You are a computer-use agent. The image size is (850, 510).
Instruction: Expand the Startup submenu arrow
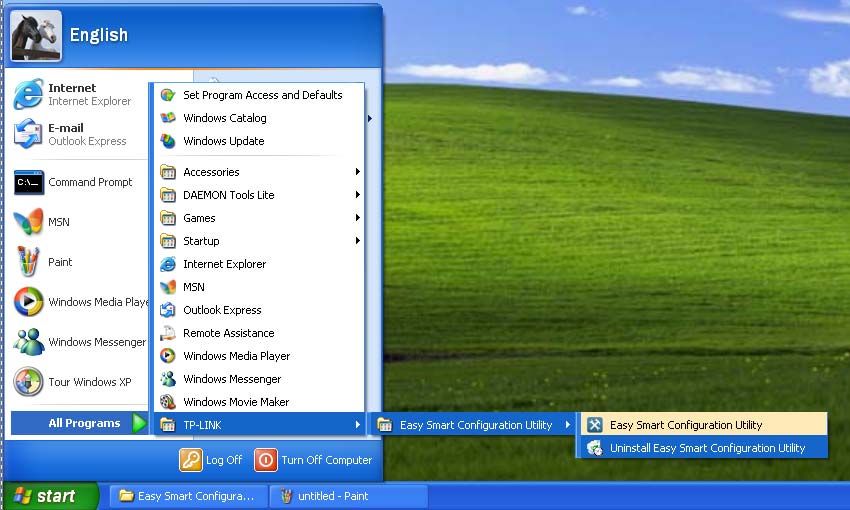click(x=358, y=241)
